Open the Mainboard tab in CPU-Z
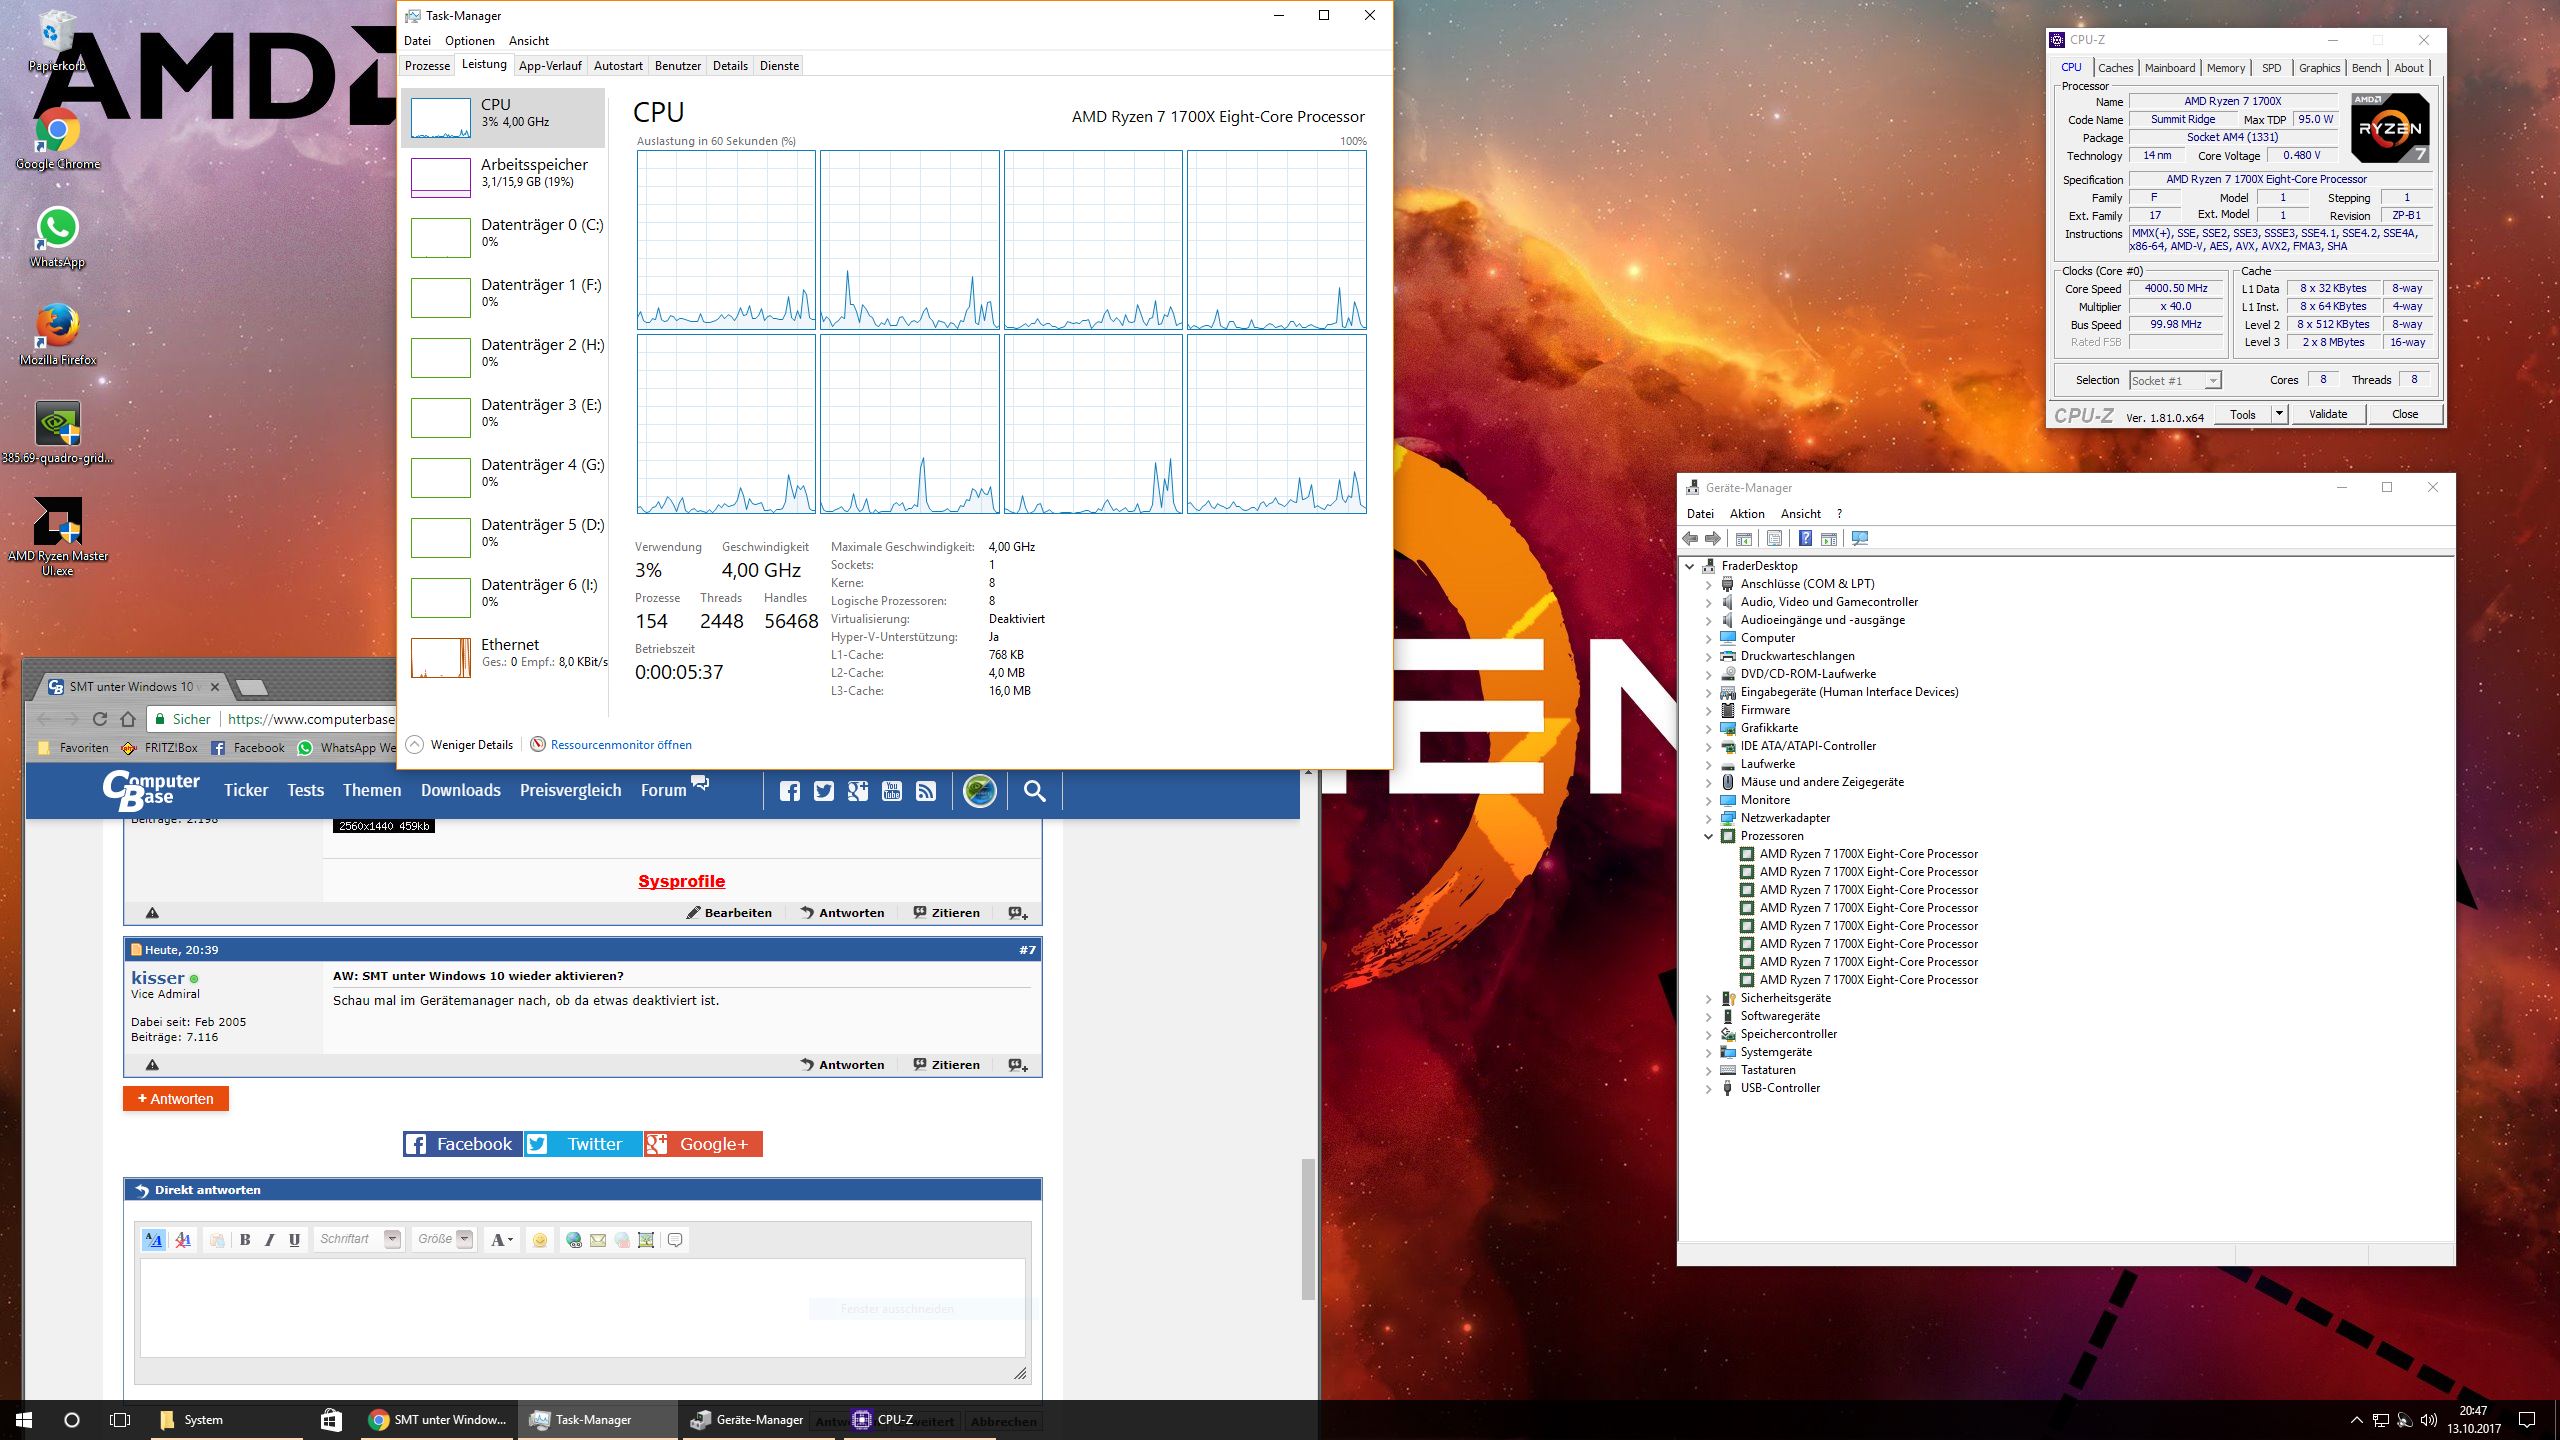 (x=2169, y=68)
